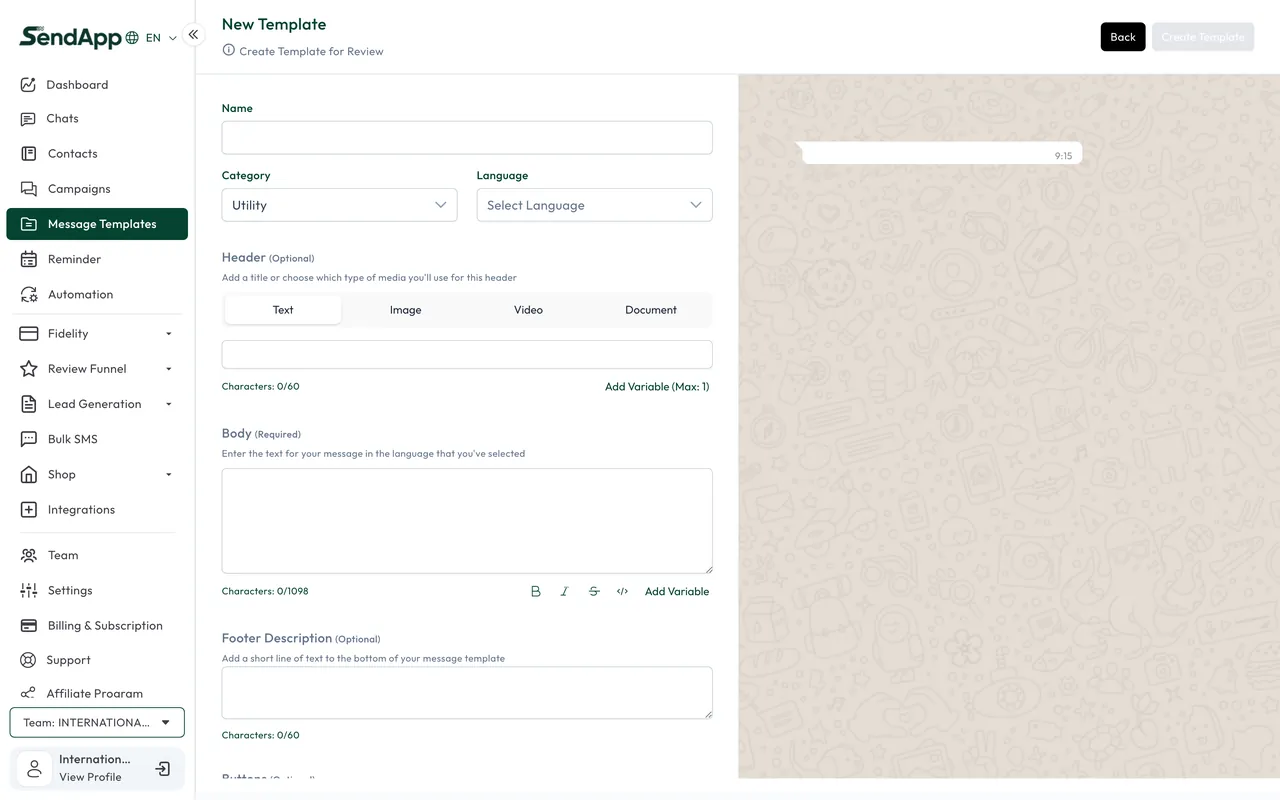Click the profile avatar icon
Viewport: 1280px width, 800px height.
tap(35, 769)
